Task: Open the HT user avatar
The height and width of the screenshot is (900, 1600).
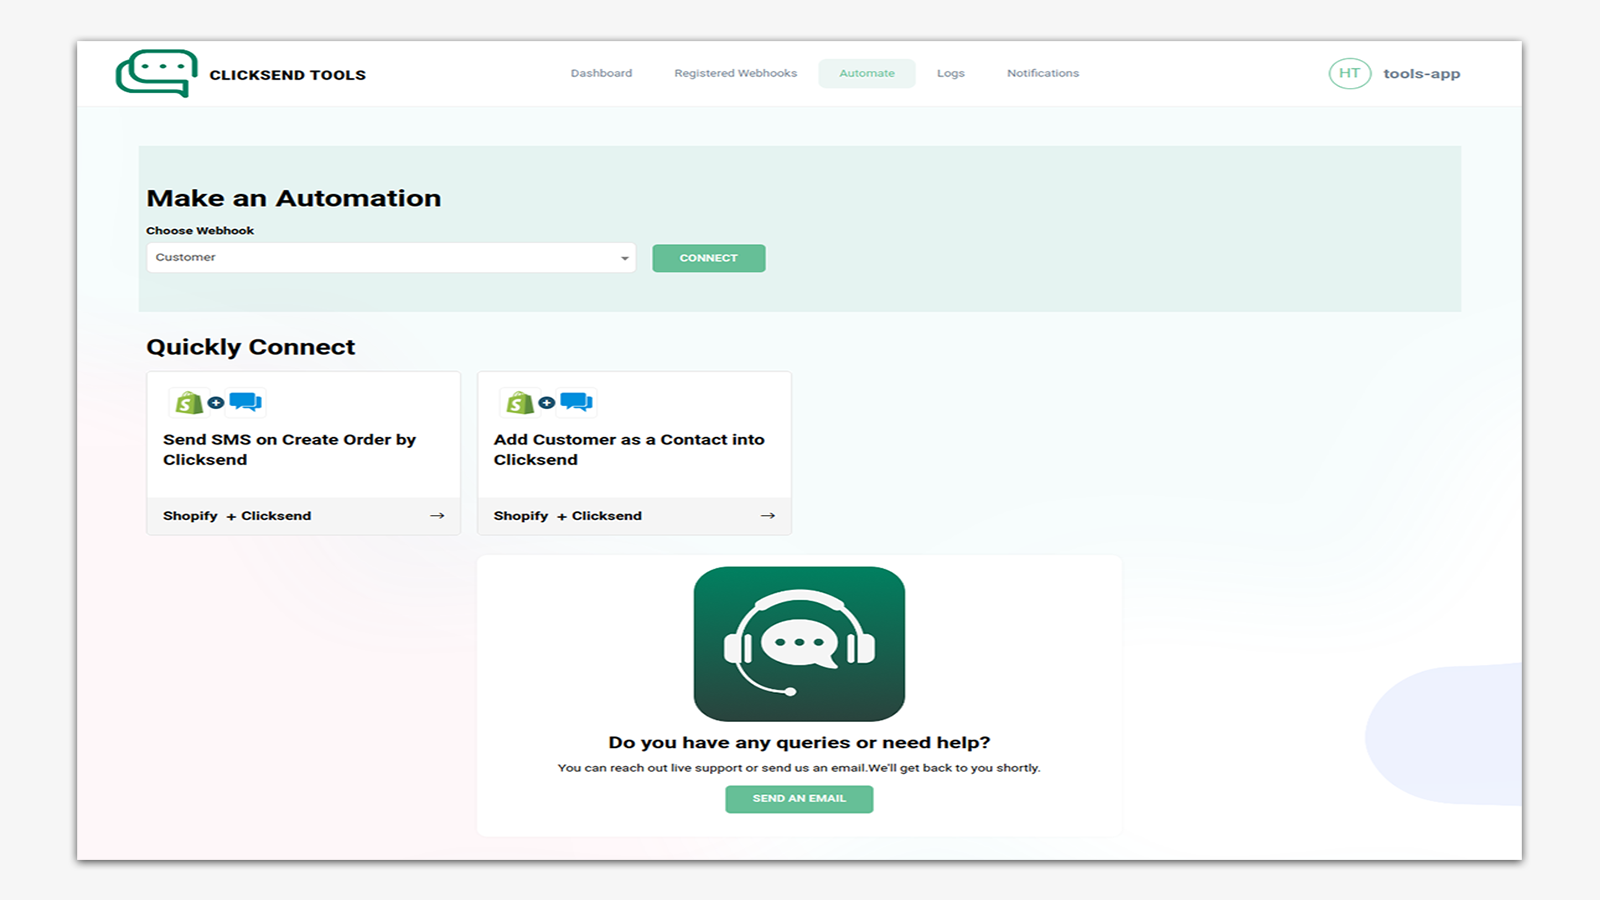Action: (x=1349, y=73)
